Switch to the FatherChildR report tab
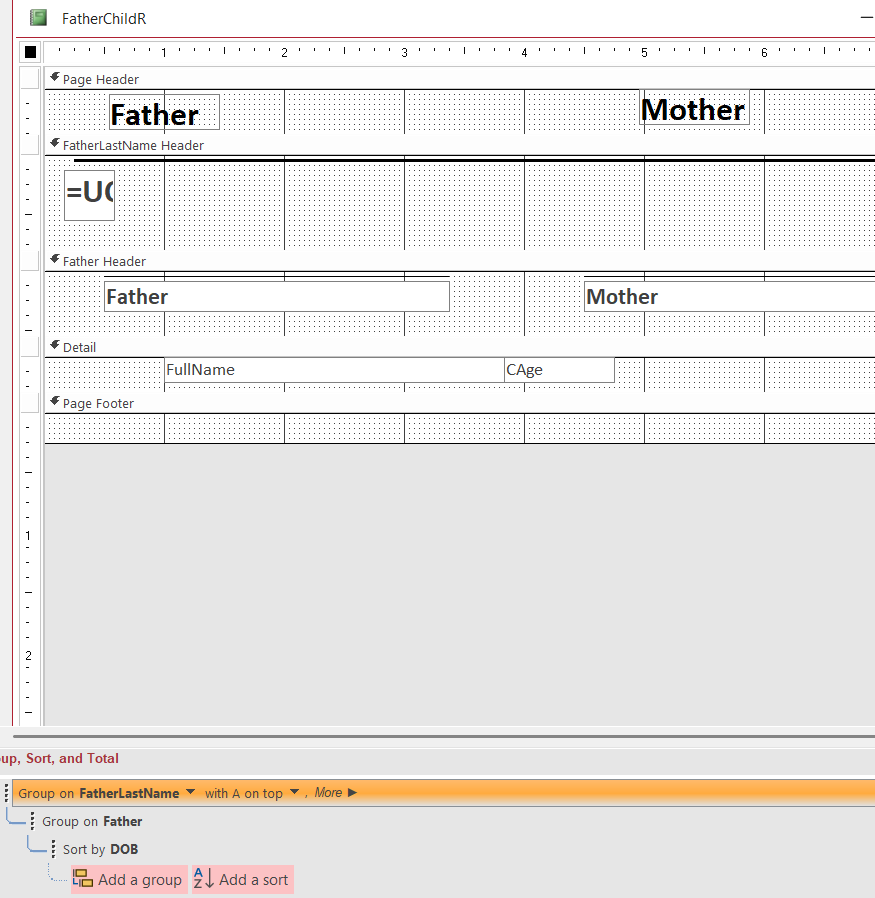The height and width of the screenshot is (898, 875). coord(104,19)
